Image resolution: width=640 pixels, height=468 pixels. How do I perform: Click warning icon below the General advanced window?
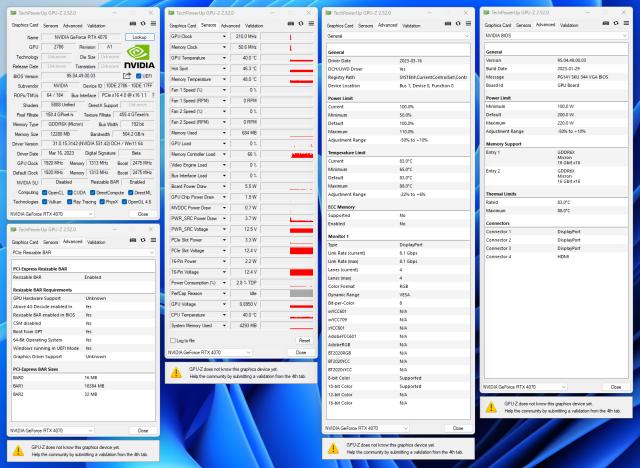coord(333,448)
